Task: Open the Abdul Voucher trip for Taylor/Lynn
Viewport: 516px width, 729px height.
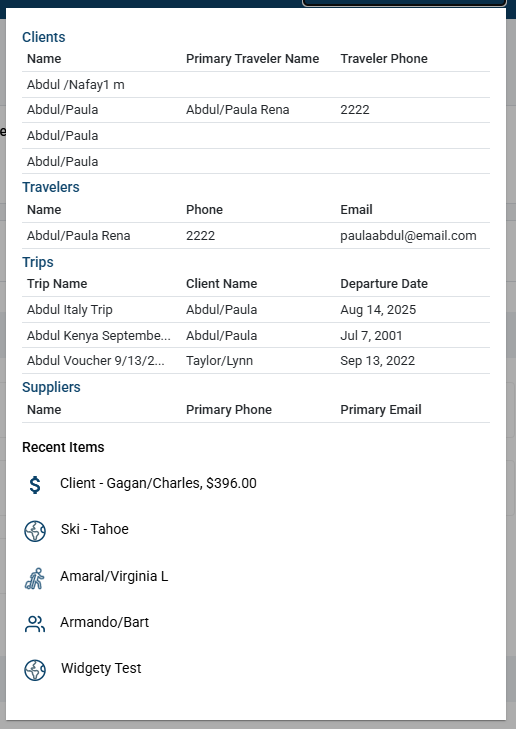Action: [256, 361]
